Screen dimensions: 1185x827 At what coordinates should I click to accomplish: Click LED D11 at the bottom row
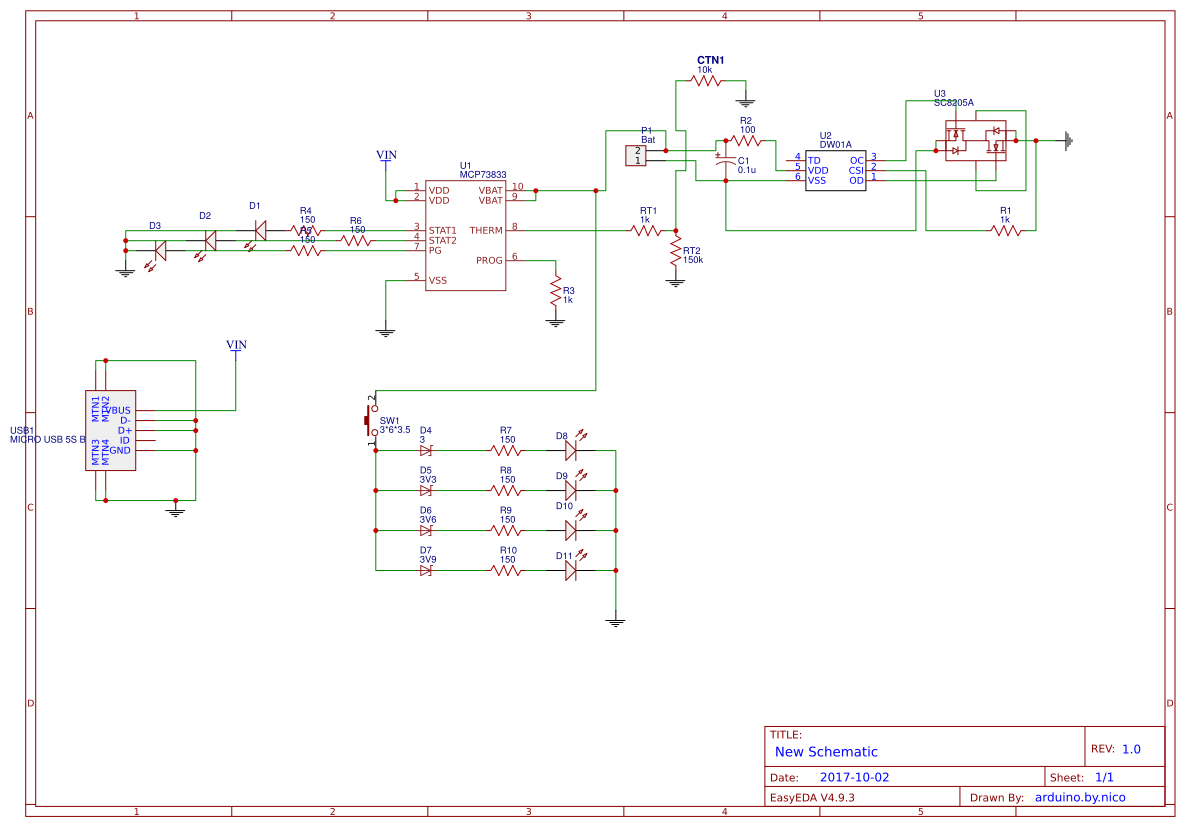tap(571, 570)
